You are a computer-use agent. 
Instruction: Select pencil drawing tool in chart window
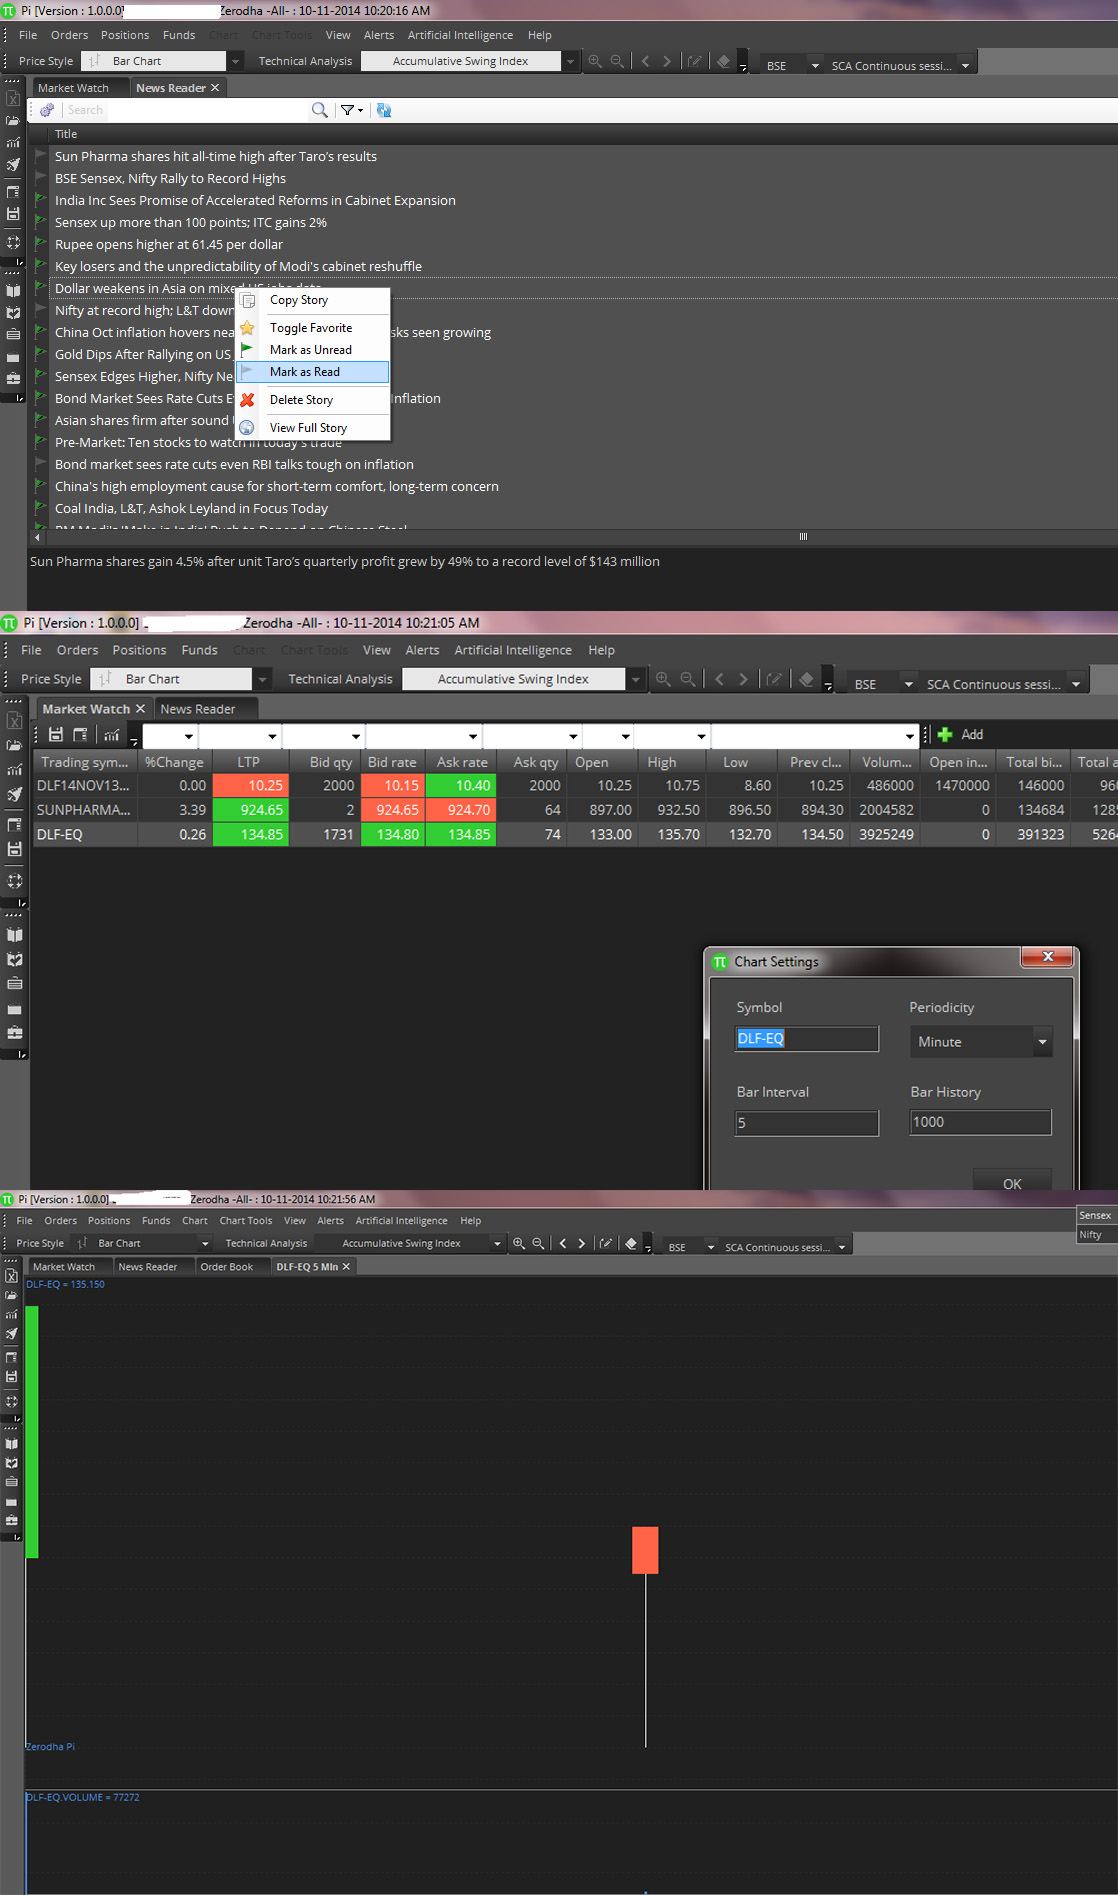pyautogui.click(x=606, y=1243)
